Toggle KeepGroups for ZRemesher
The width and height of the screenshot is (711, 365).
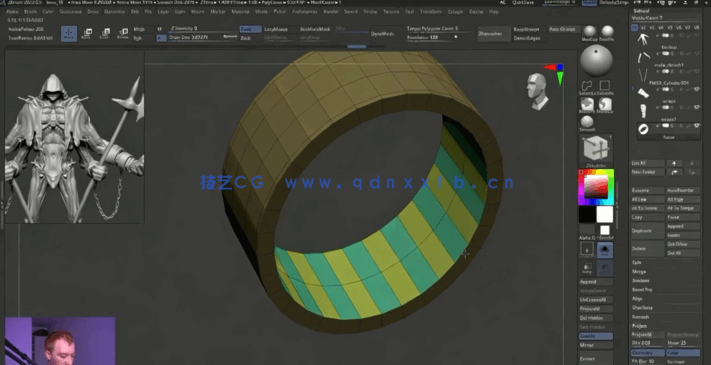[527, 29]
